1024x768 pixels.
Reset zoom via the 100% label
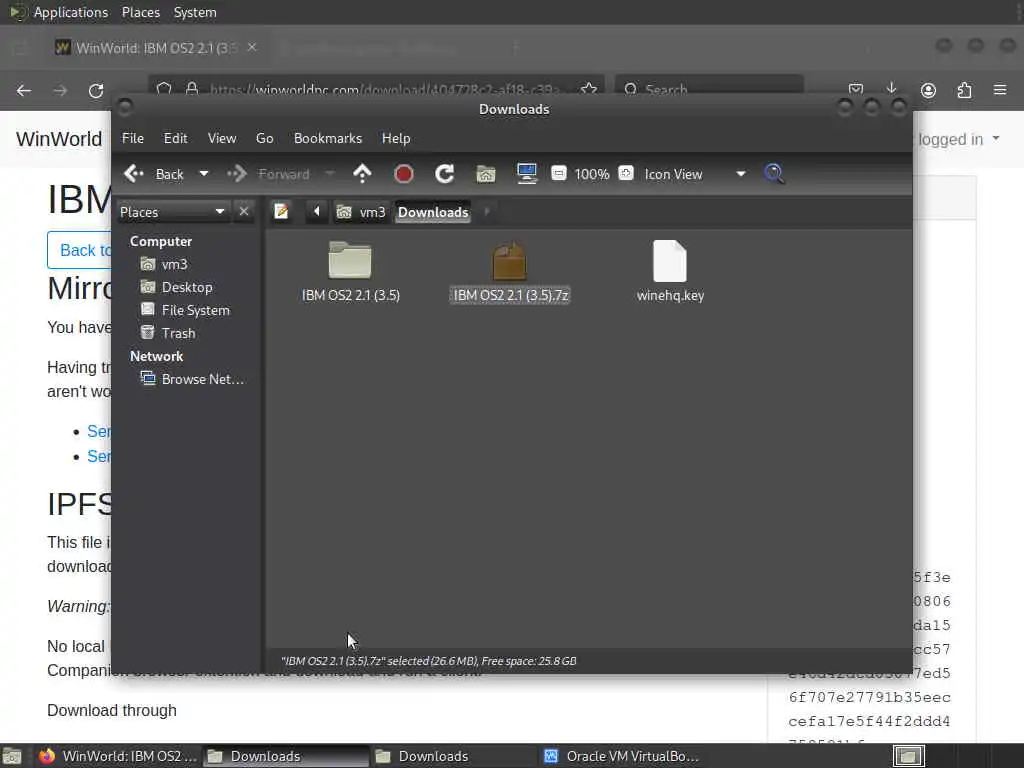592,174
